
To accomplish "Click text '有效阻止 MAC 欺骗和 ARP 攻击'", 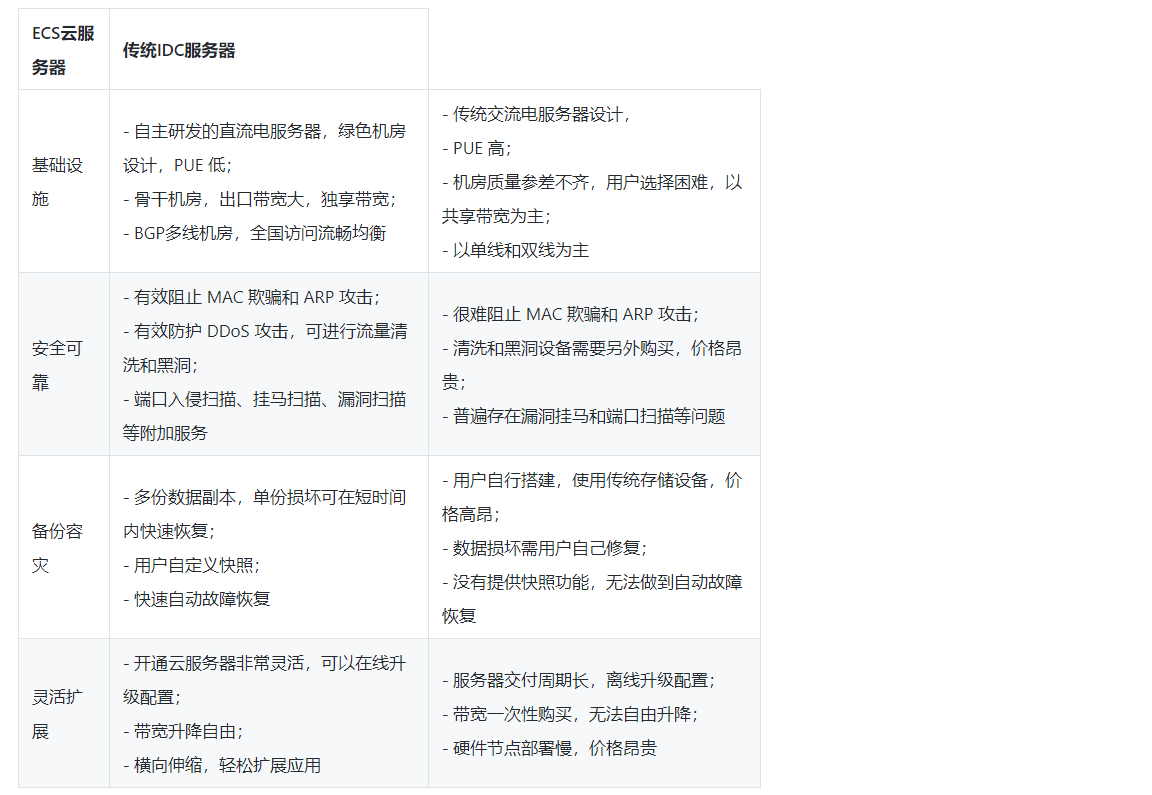I will pos(253,297).
